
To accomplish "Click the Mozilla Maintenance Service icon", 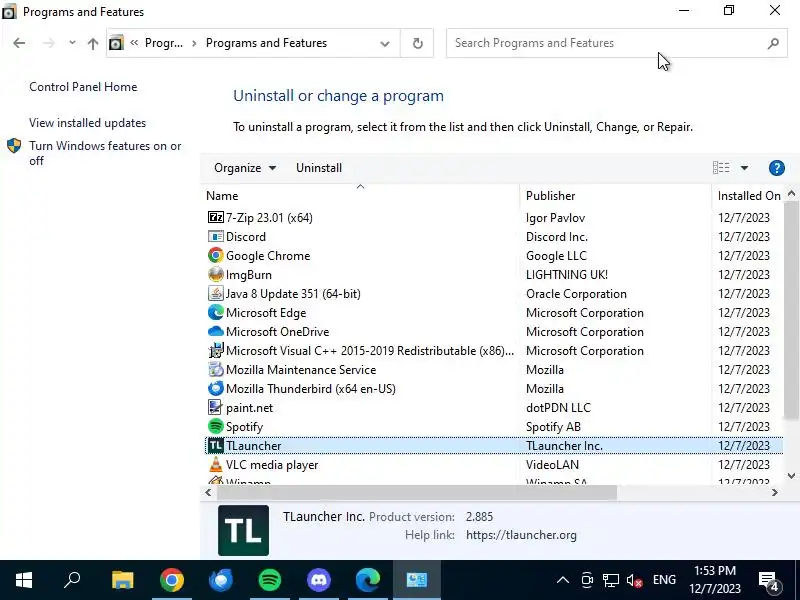I will point(215,369).
